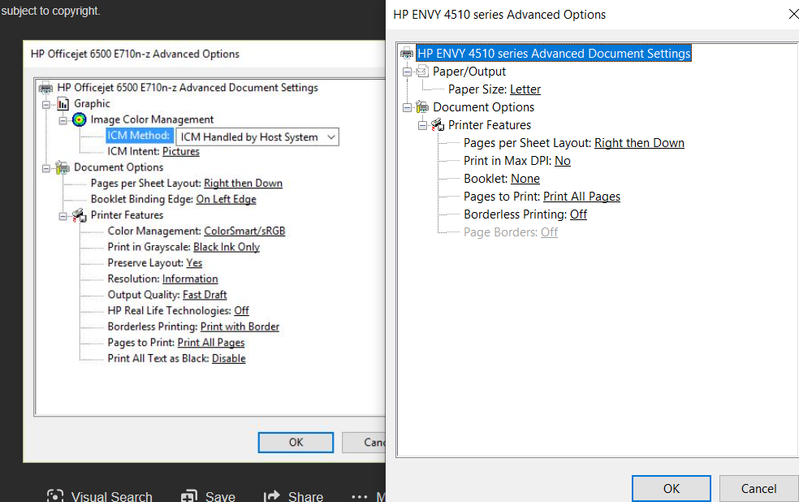
Task: Collapse the Graphic node
Action: [x=46, y=104]
